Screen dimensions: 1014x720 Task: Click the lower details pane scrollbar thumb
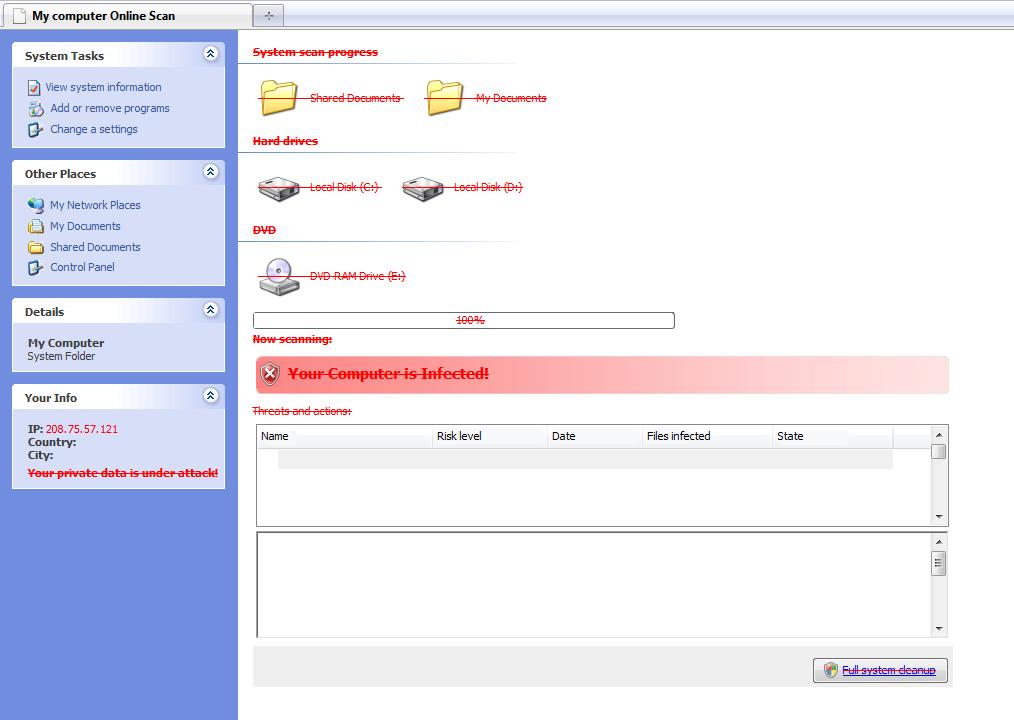click(939, 563)
